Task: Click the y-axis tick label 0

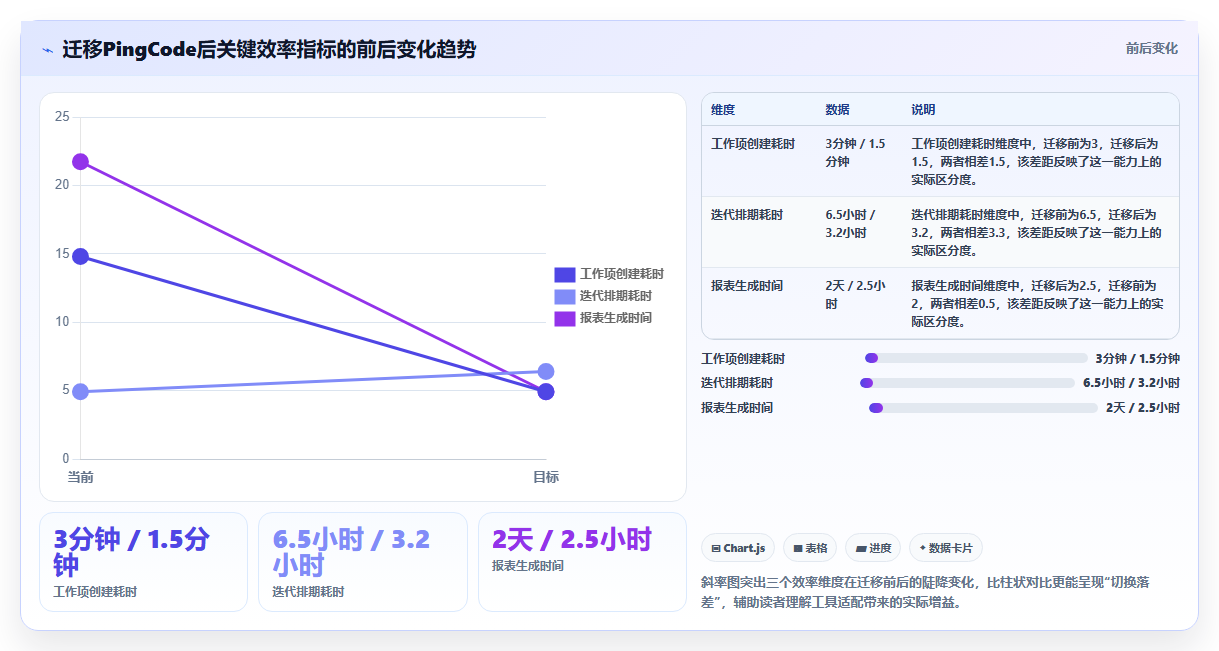Action: tap(65, 459)
